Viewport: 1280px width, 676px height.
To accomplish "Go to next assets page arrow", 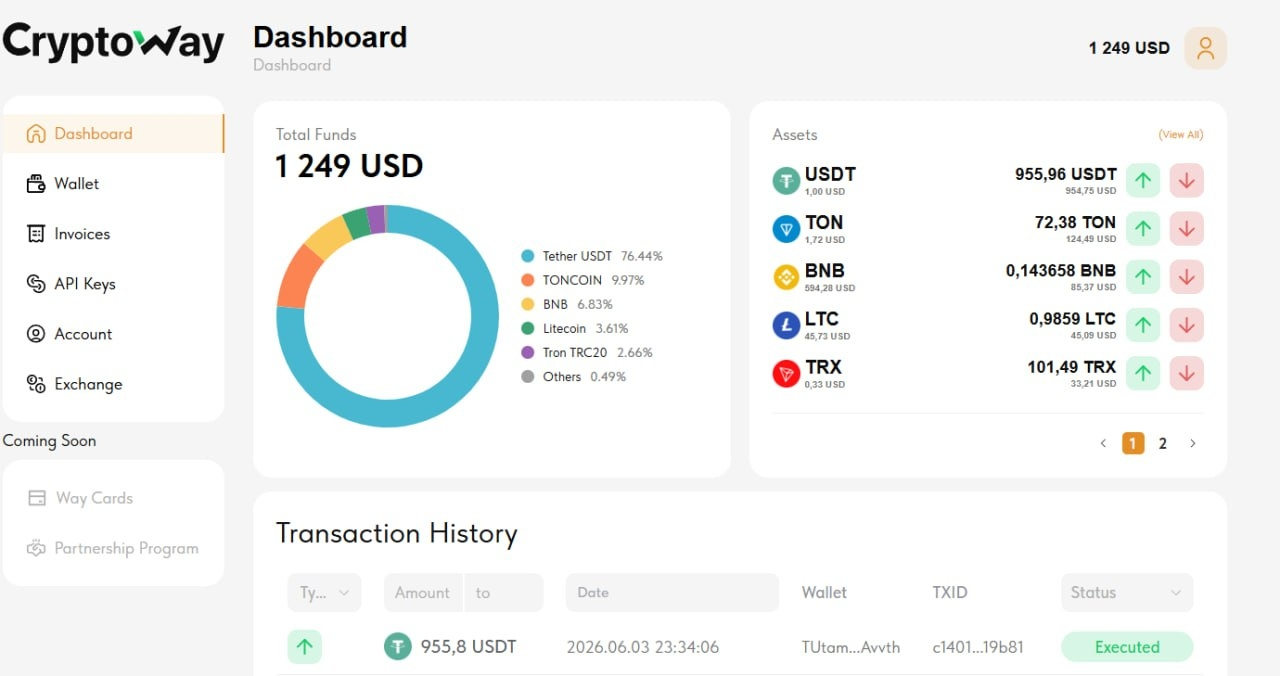I will (1192, 443).
